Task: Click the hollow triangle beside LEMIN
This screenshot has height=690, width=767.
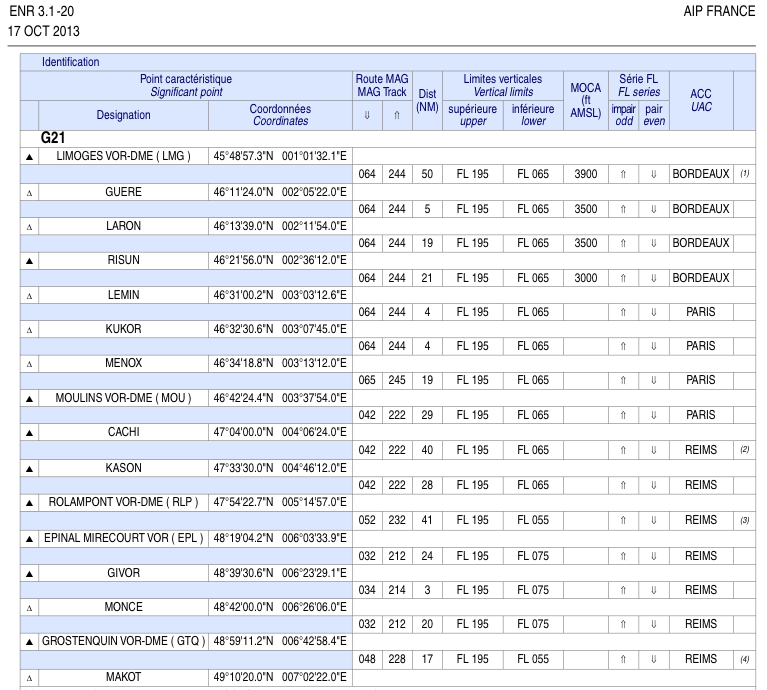Action: [29, 296]
